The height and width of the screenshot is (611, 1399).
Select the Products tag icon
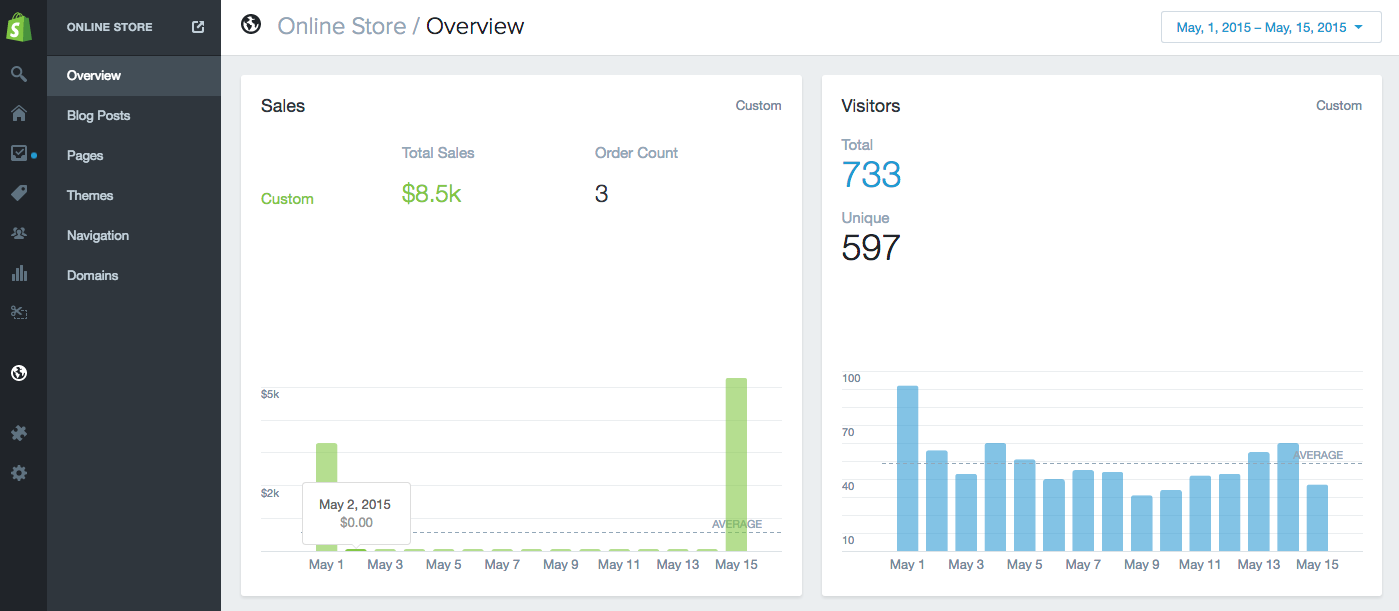20,193
